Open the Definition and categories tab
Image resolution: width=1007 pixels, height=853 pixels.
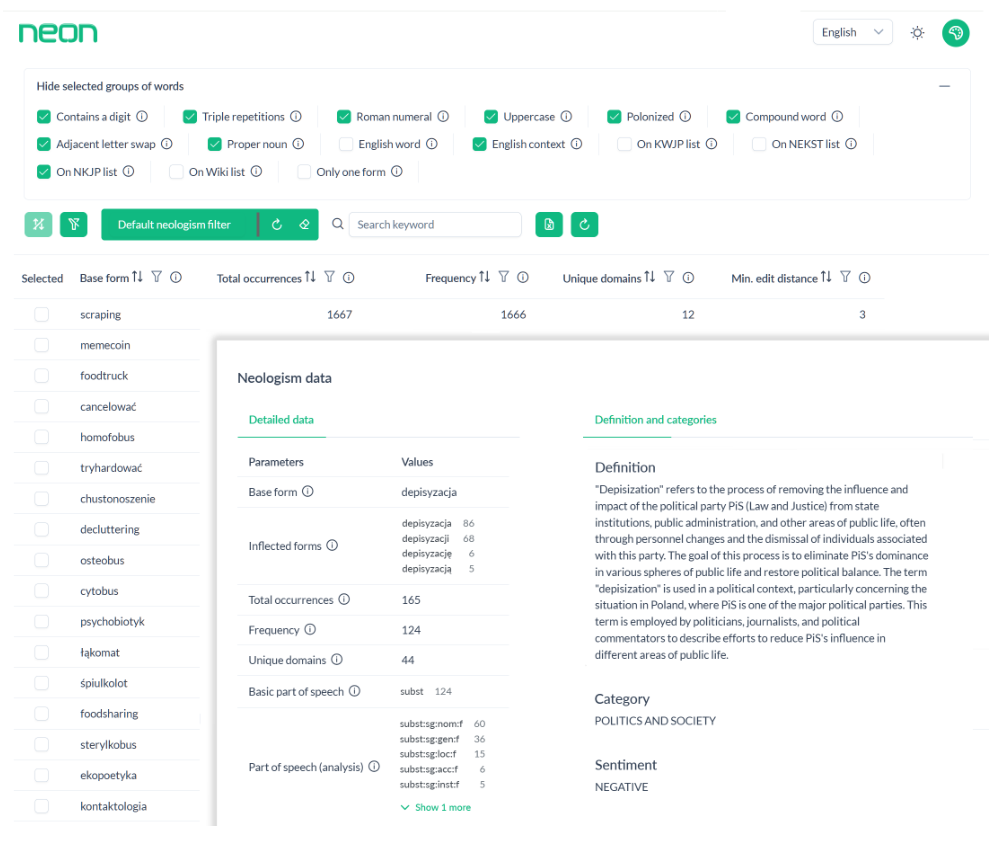(655, 420)
